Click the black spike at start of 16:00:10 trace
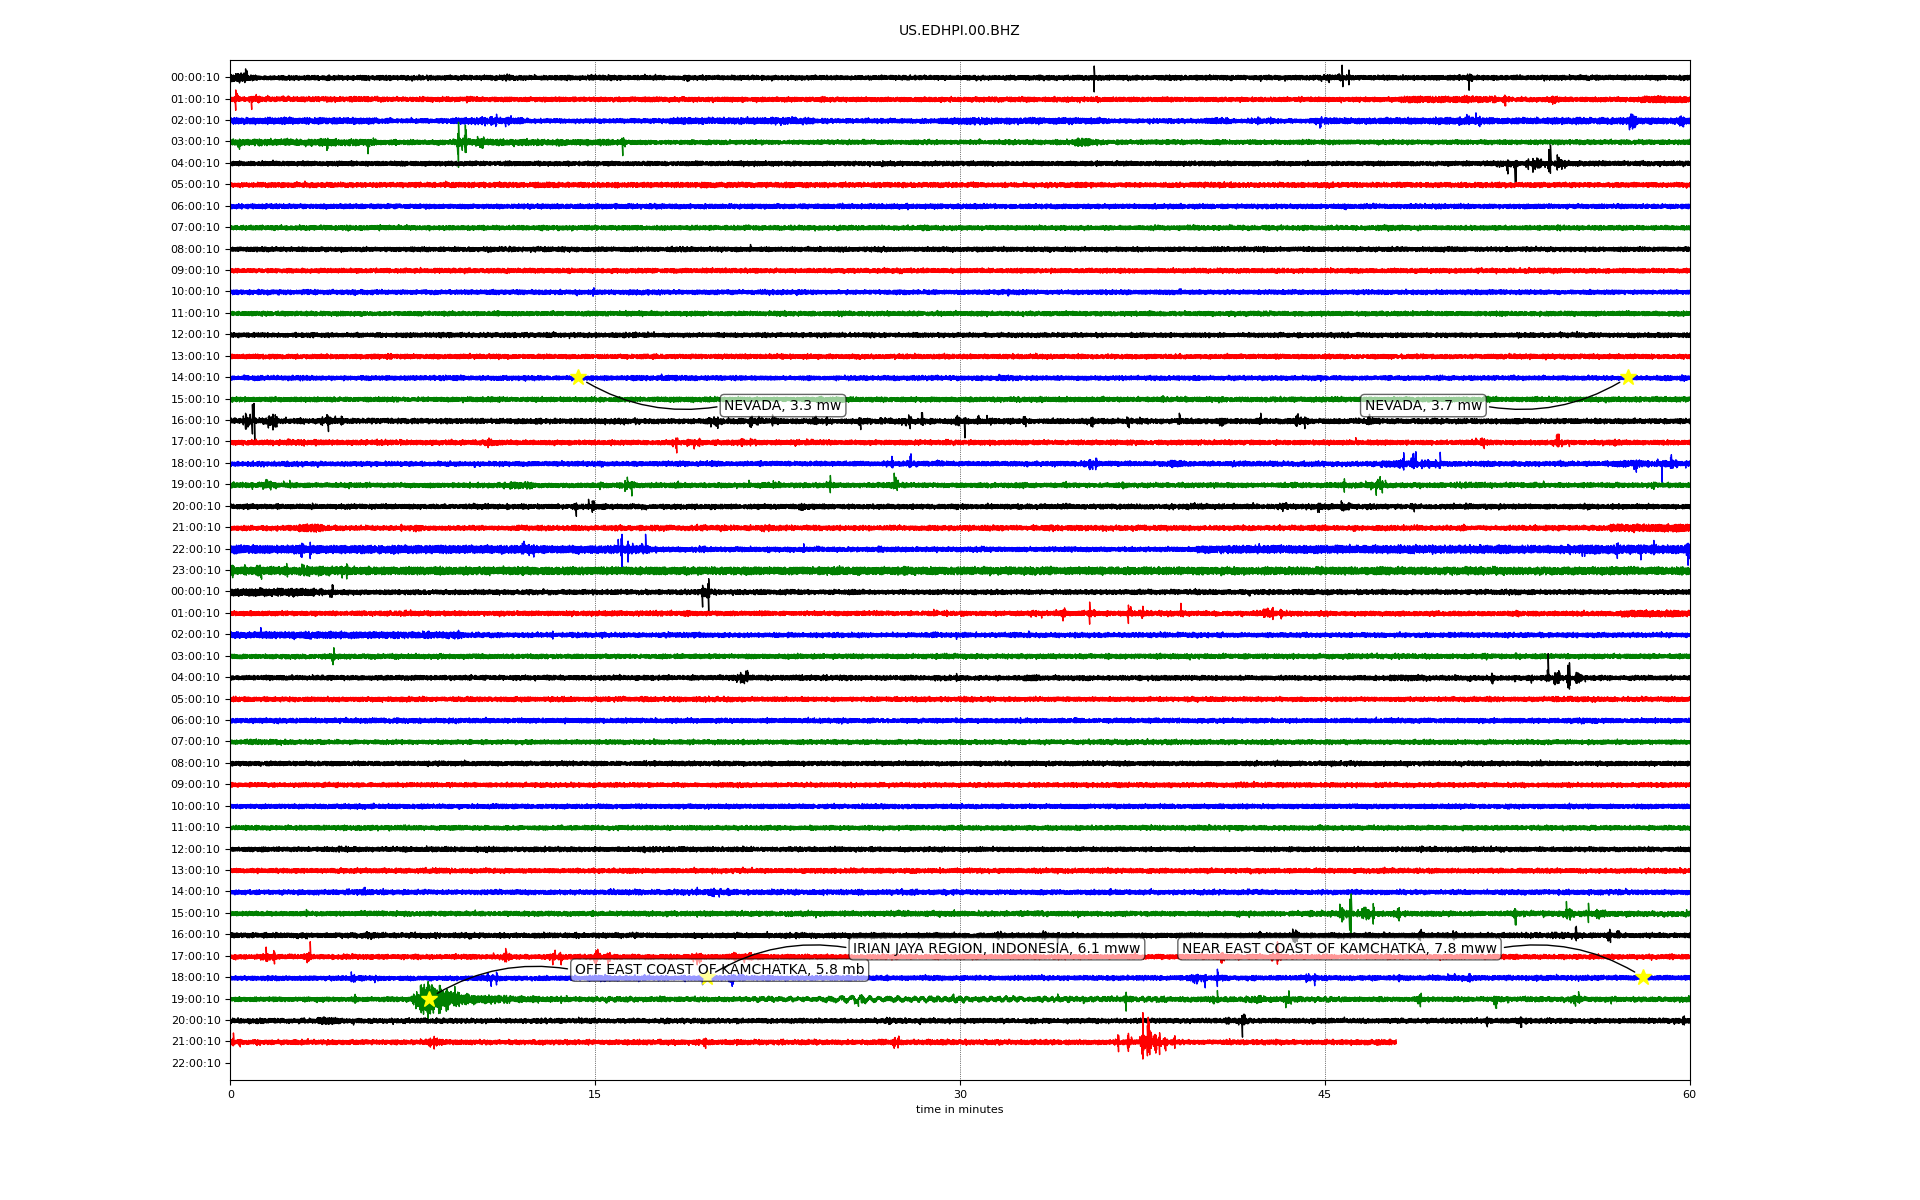This screenshot has height=1200, width=1920. 253,420
